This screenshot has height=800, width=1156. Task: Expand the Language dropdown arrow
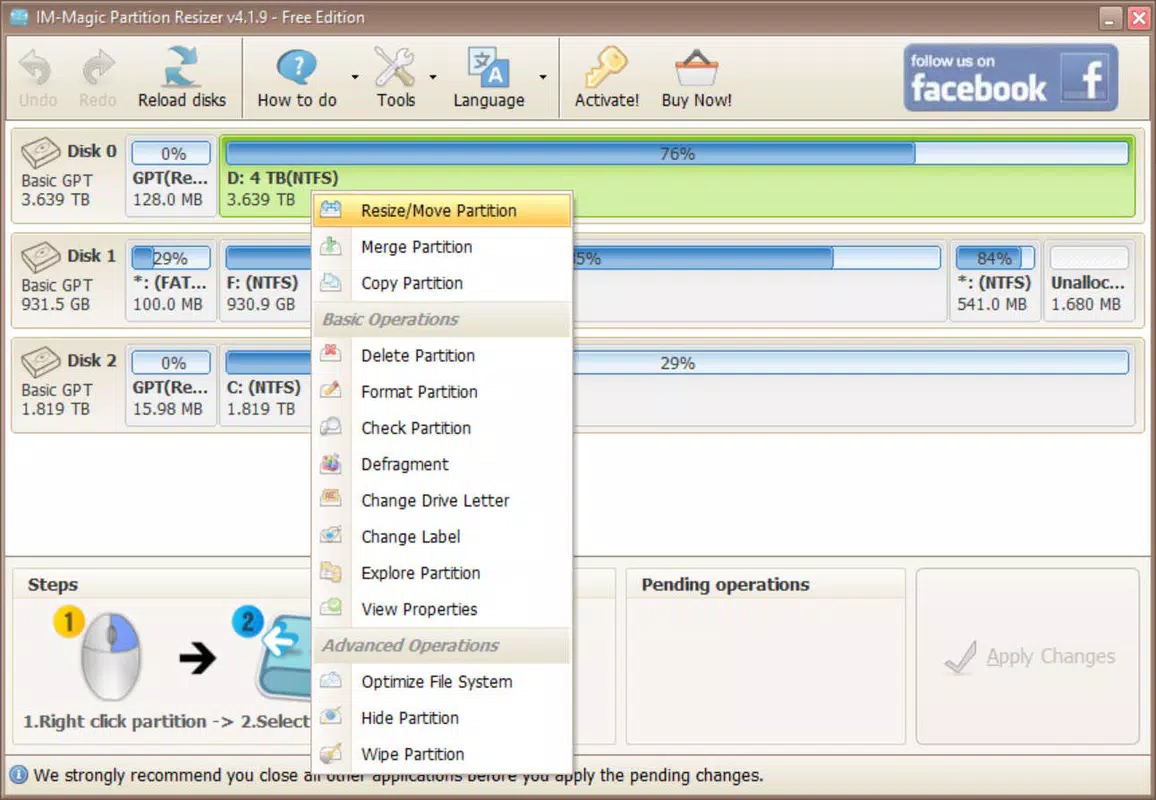point(543,77)
